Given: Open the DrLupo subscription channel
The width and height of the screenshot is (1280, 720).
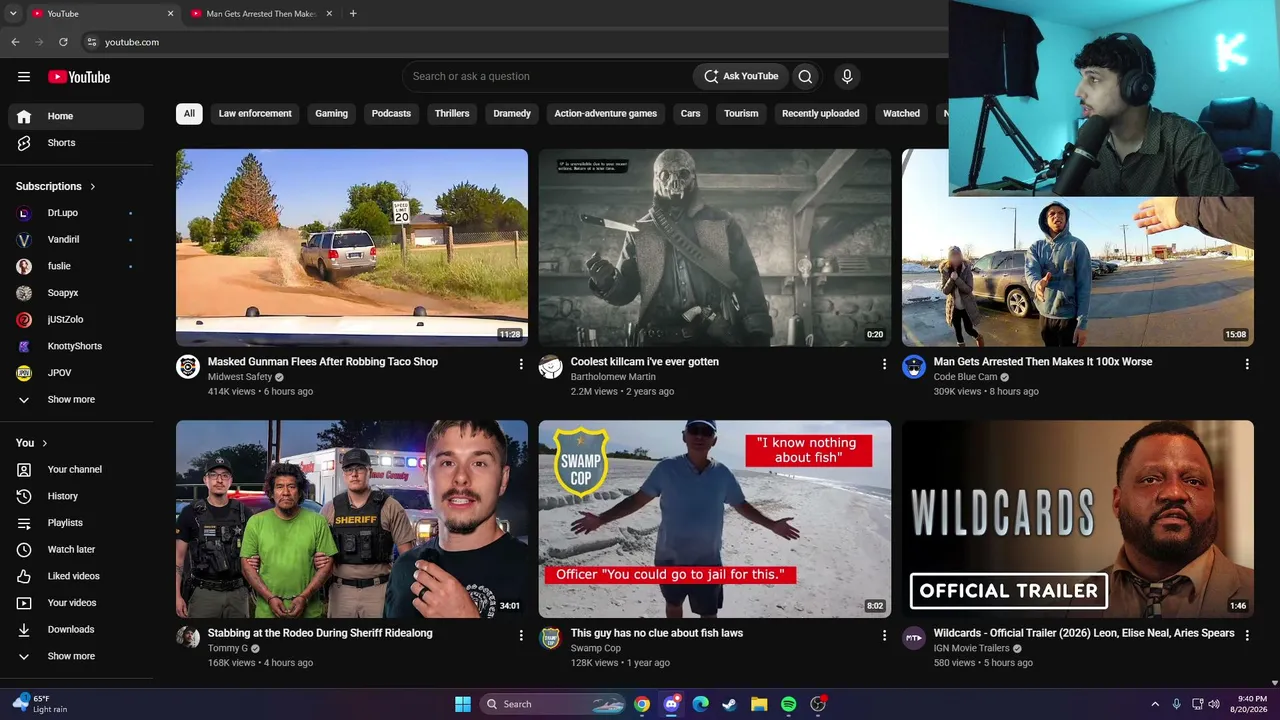Looking at the screenshot, I should point(76,213).
